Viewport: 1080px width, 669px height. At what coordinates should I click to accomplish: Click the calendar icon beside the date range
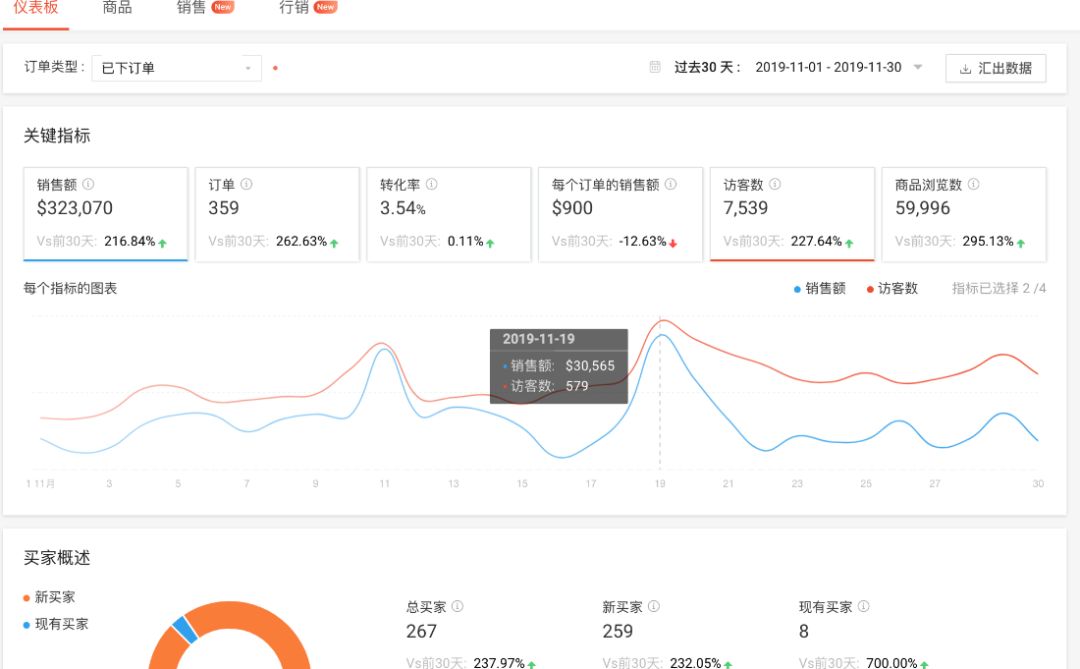pos(653,66)
